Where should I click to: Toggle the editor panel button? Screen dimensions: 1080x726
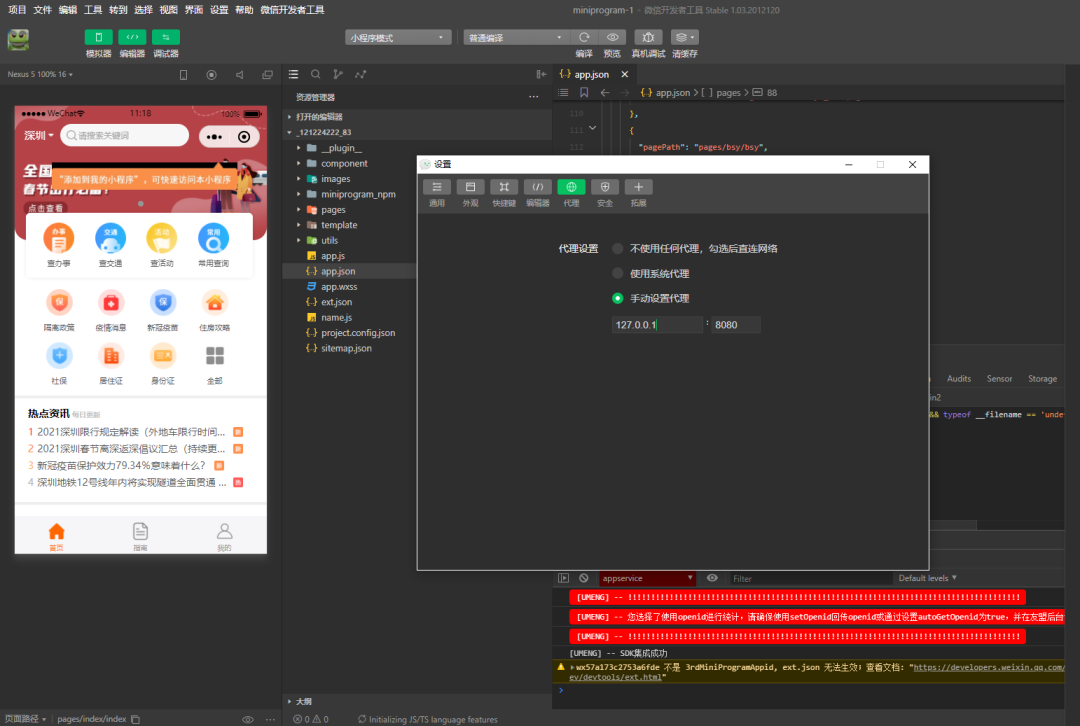pos(132,37)
